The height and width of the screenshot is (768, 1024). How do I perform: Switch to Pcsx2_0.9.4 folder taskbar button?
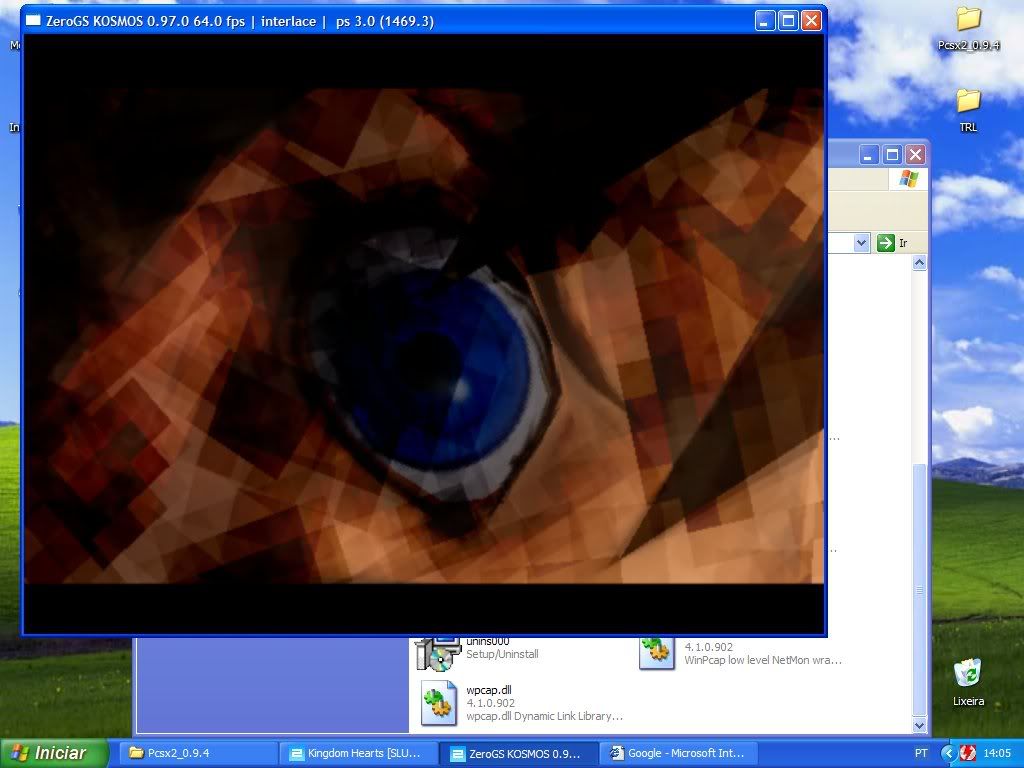point(198,753)
